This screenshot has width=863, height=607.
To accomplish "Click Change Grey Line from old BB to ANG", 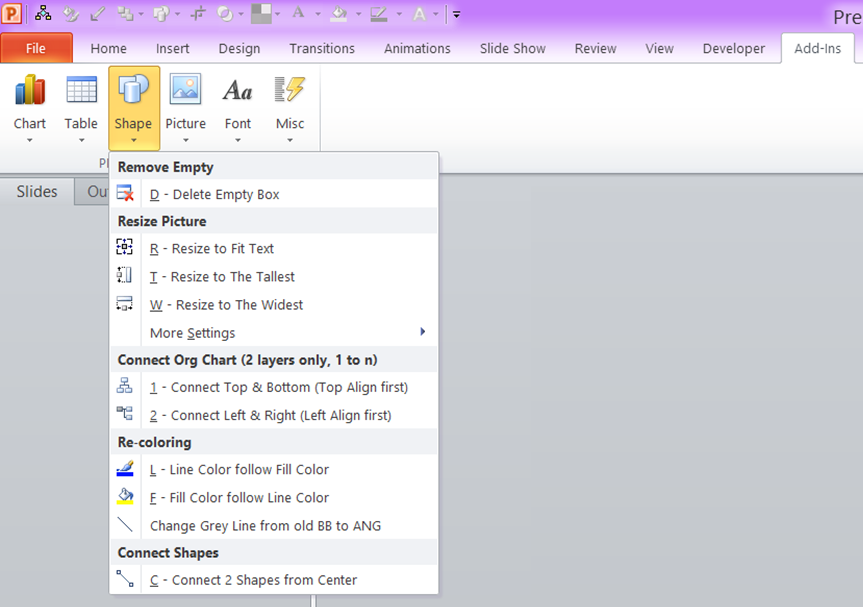I will click(x=265, y=525).
